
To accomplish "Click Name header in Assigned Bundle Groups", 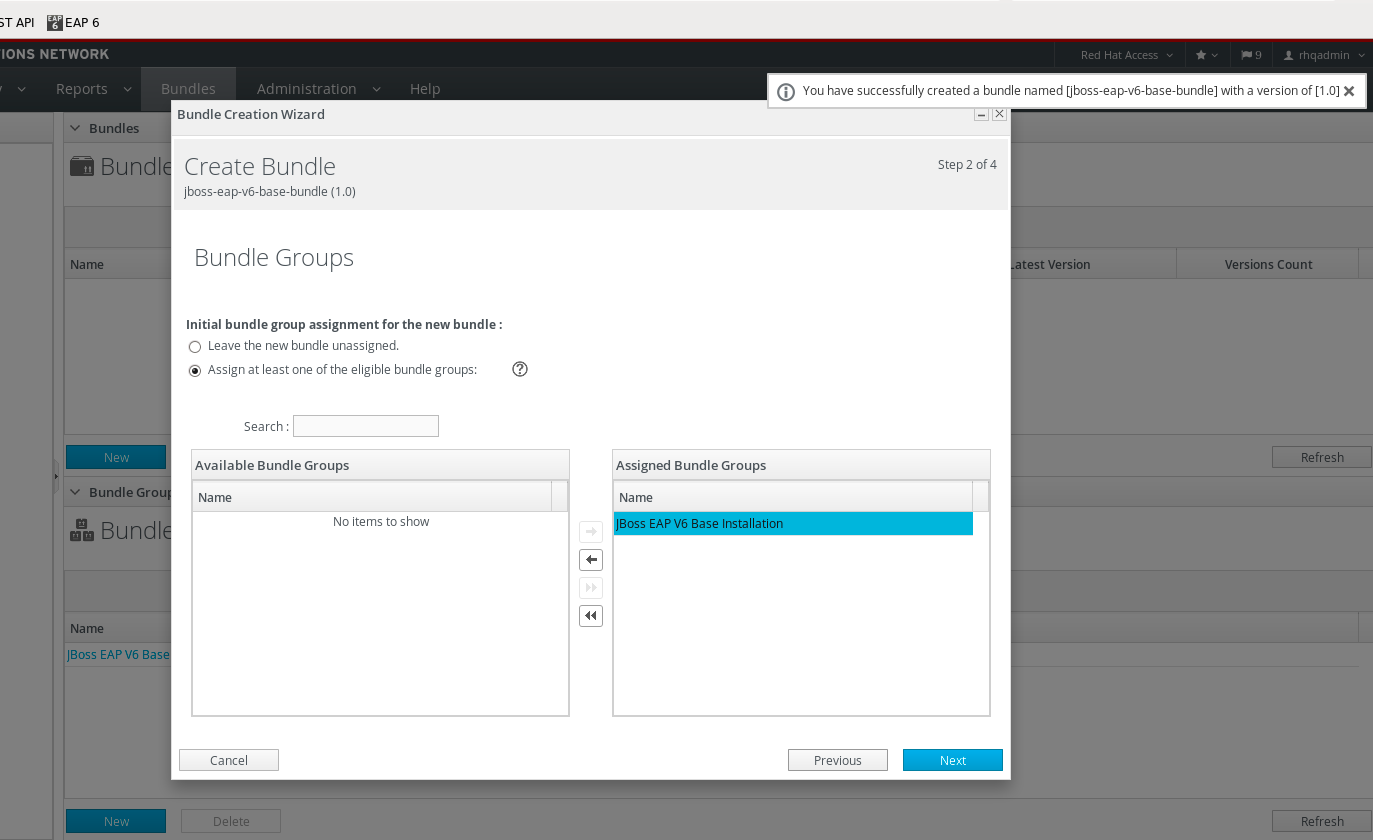I will click(x=793, y=497).
